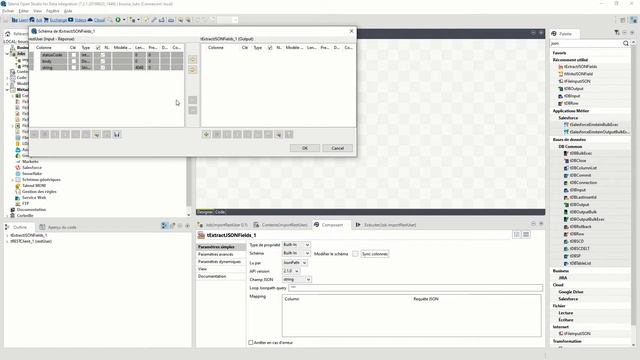Open Champ JSON dropdown
640x360 pixels.
pyautogui.click(x=297, y=280)
